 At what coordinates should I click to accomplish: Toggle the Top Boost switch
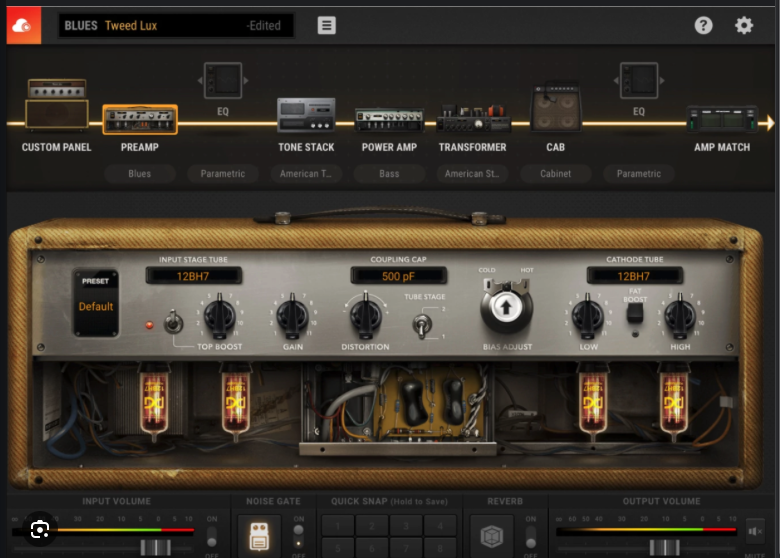[174, 322]
